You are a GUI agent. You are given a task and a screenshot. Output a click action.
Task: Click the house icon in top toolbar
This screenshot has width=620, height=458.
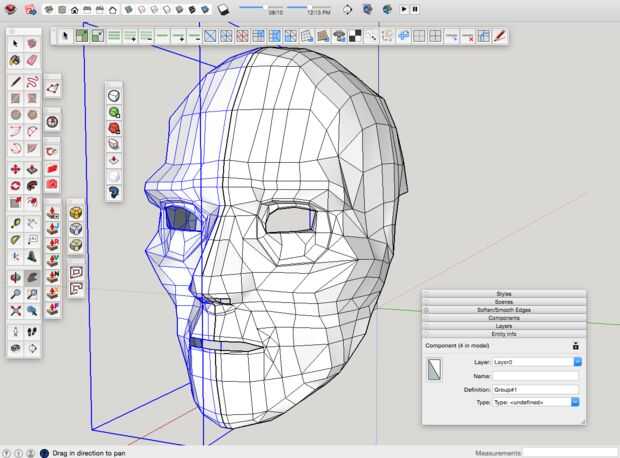pyautogui.click(x=75, y=10)
